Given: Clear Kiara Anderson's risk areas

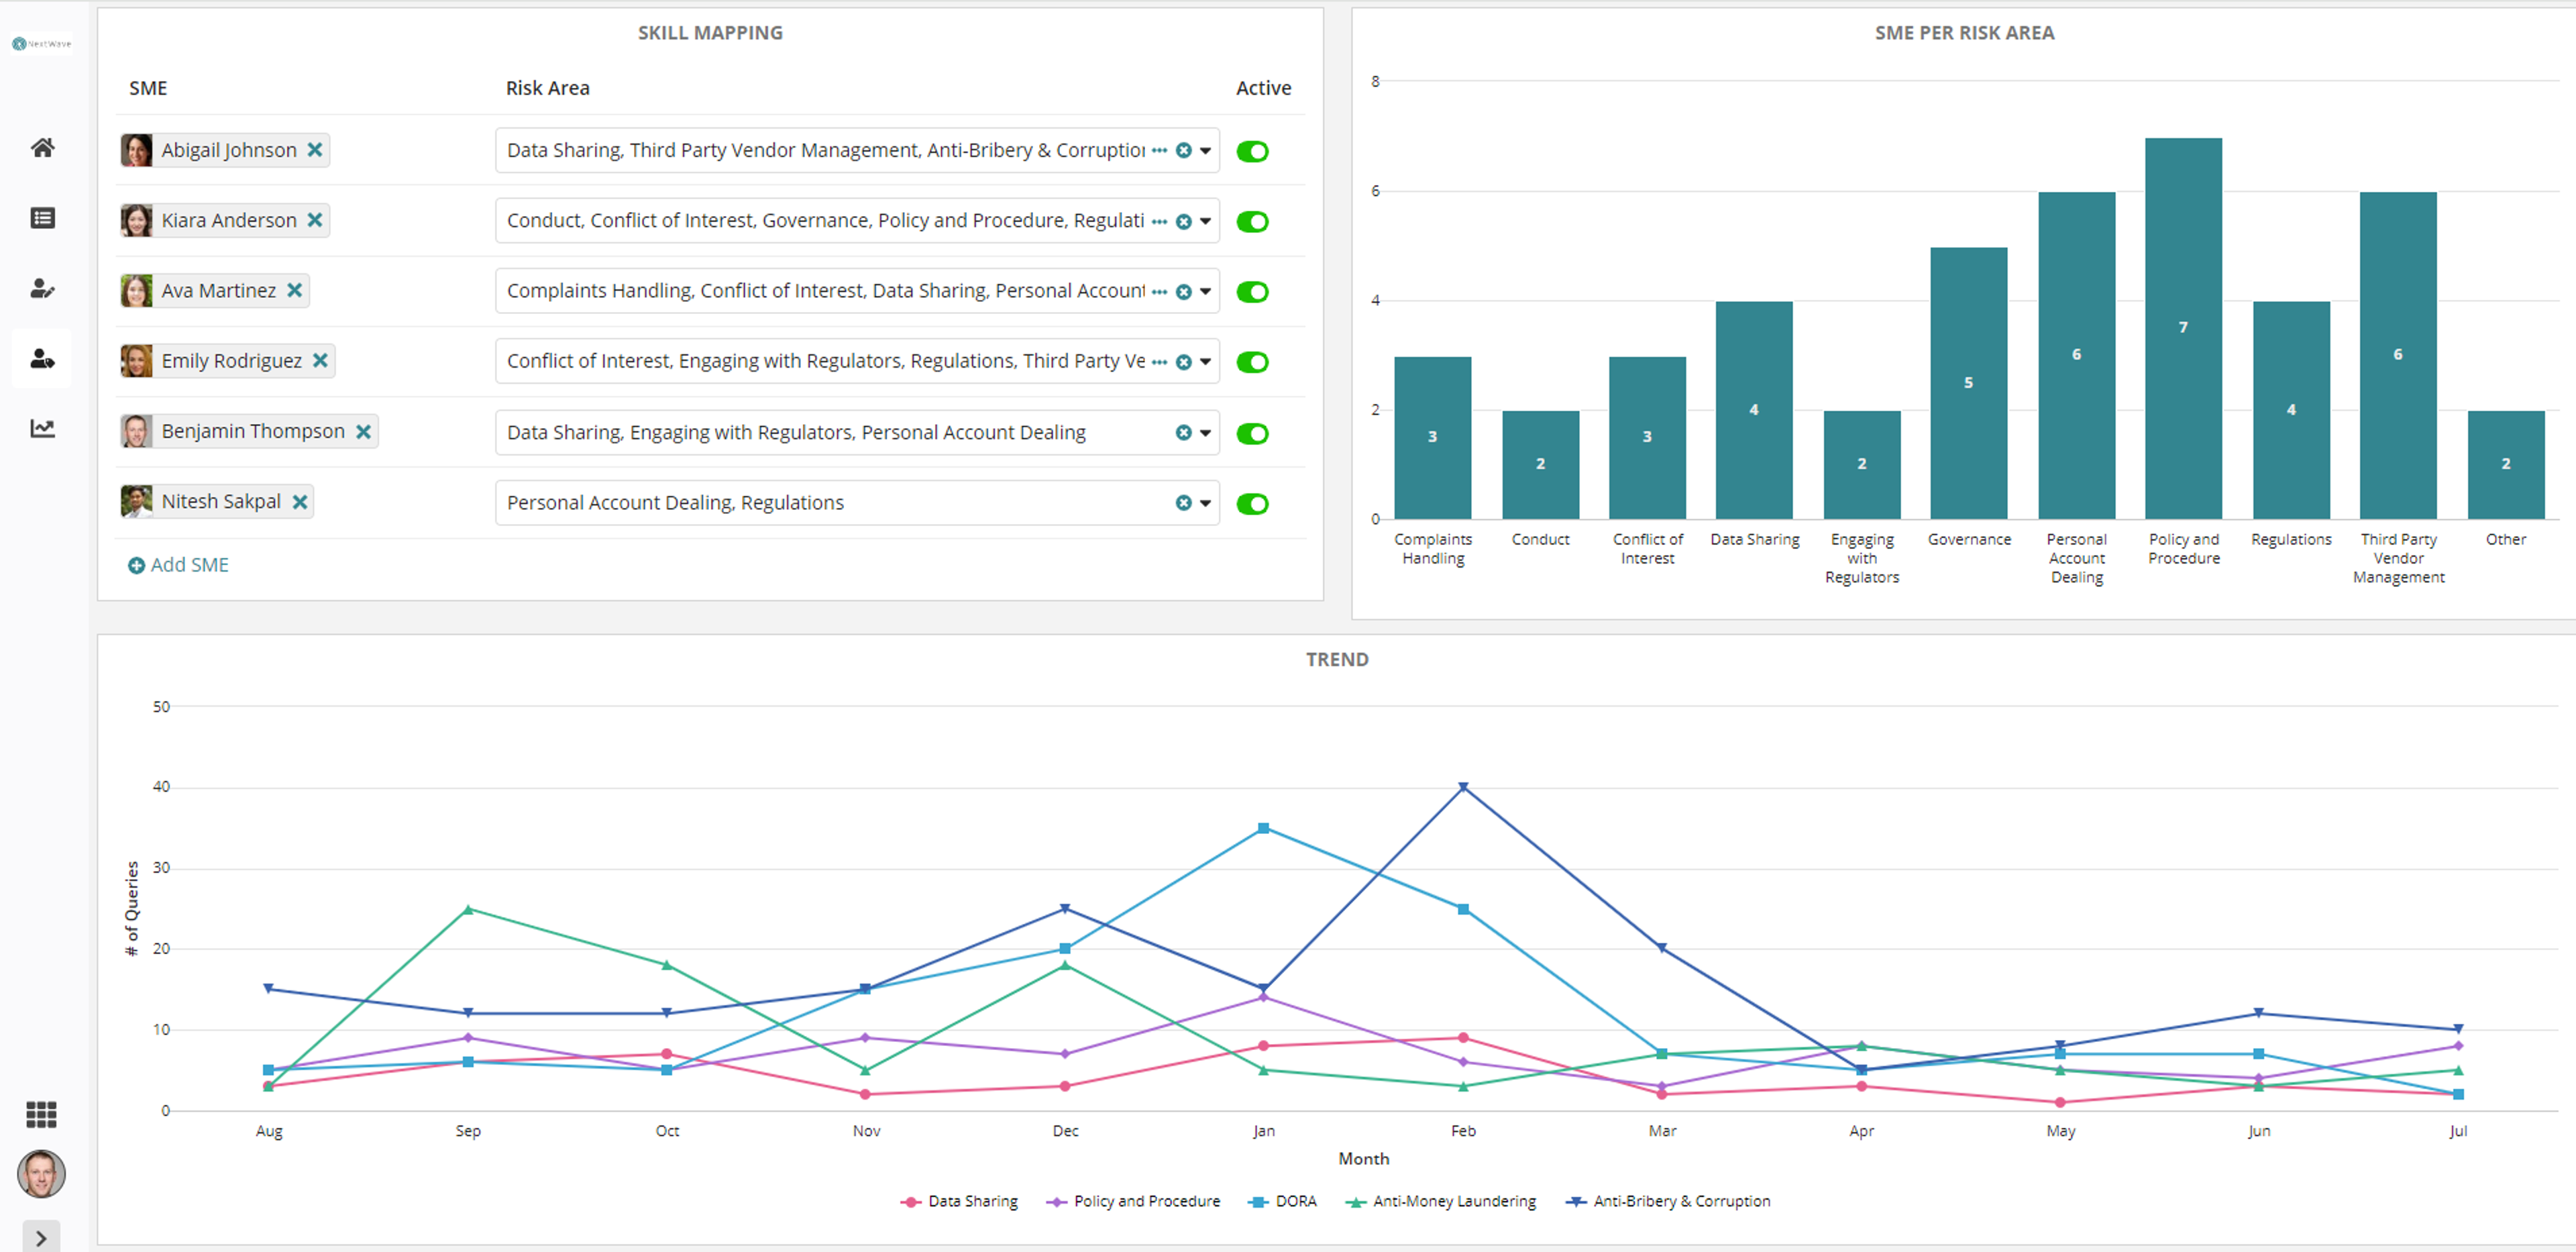Looking at the screenshot, I should 1183,221.
